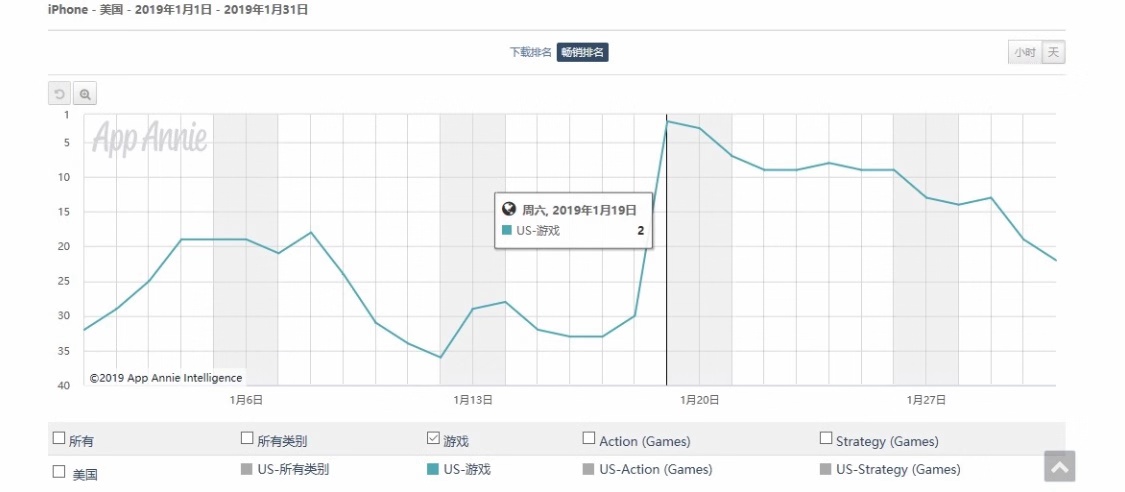Switch granularity to 小时
This screenshot has height=492, width=1125.
point(1025,52)
